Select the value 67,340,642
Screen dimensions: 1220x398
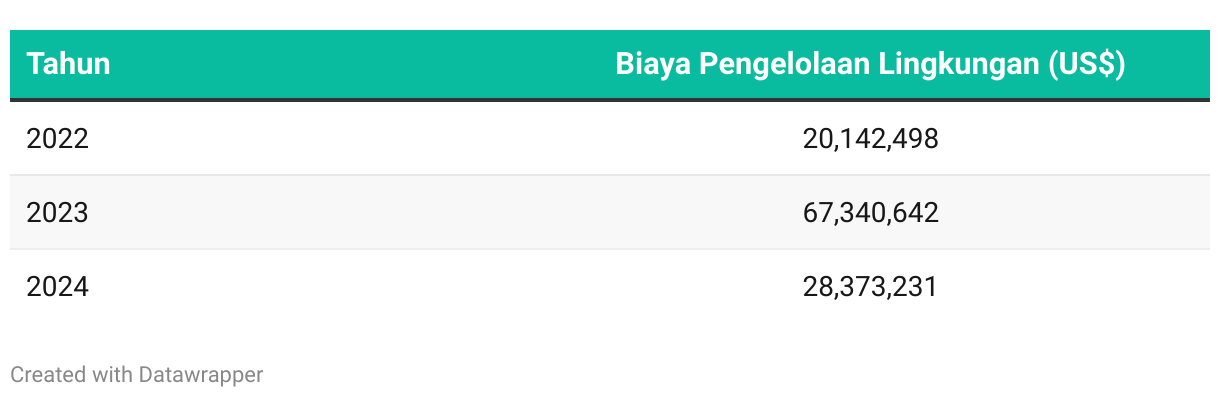tap(870, 213)
